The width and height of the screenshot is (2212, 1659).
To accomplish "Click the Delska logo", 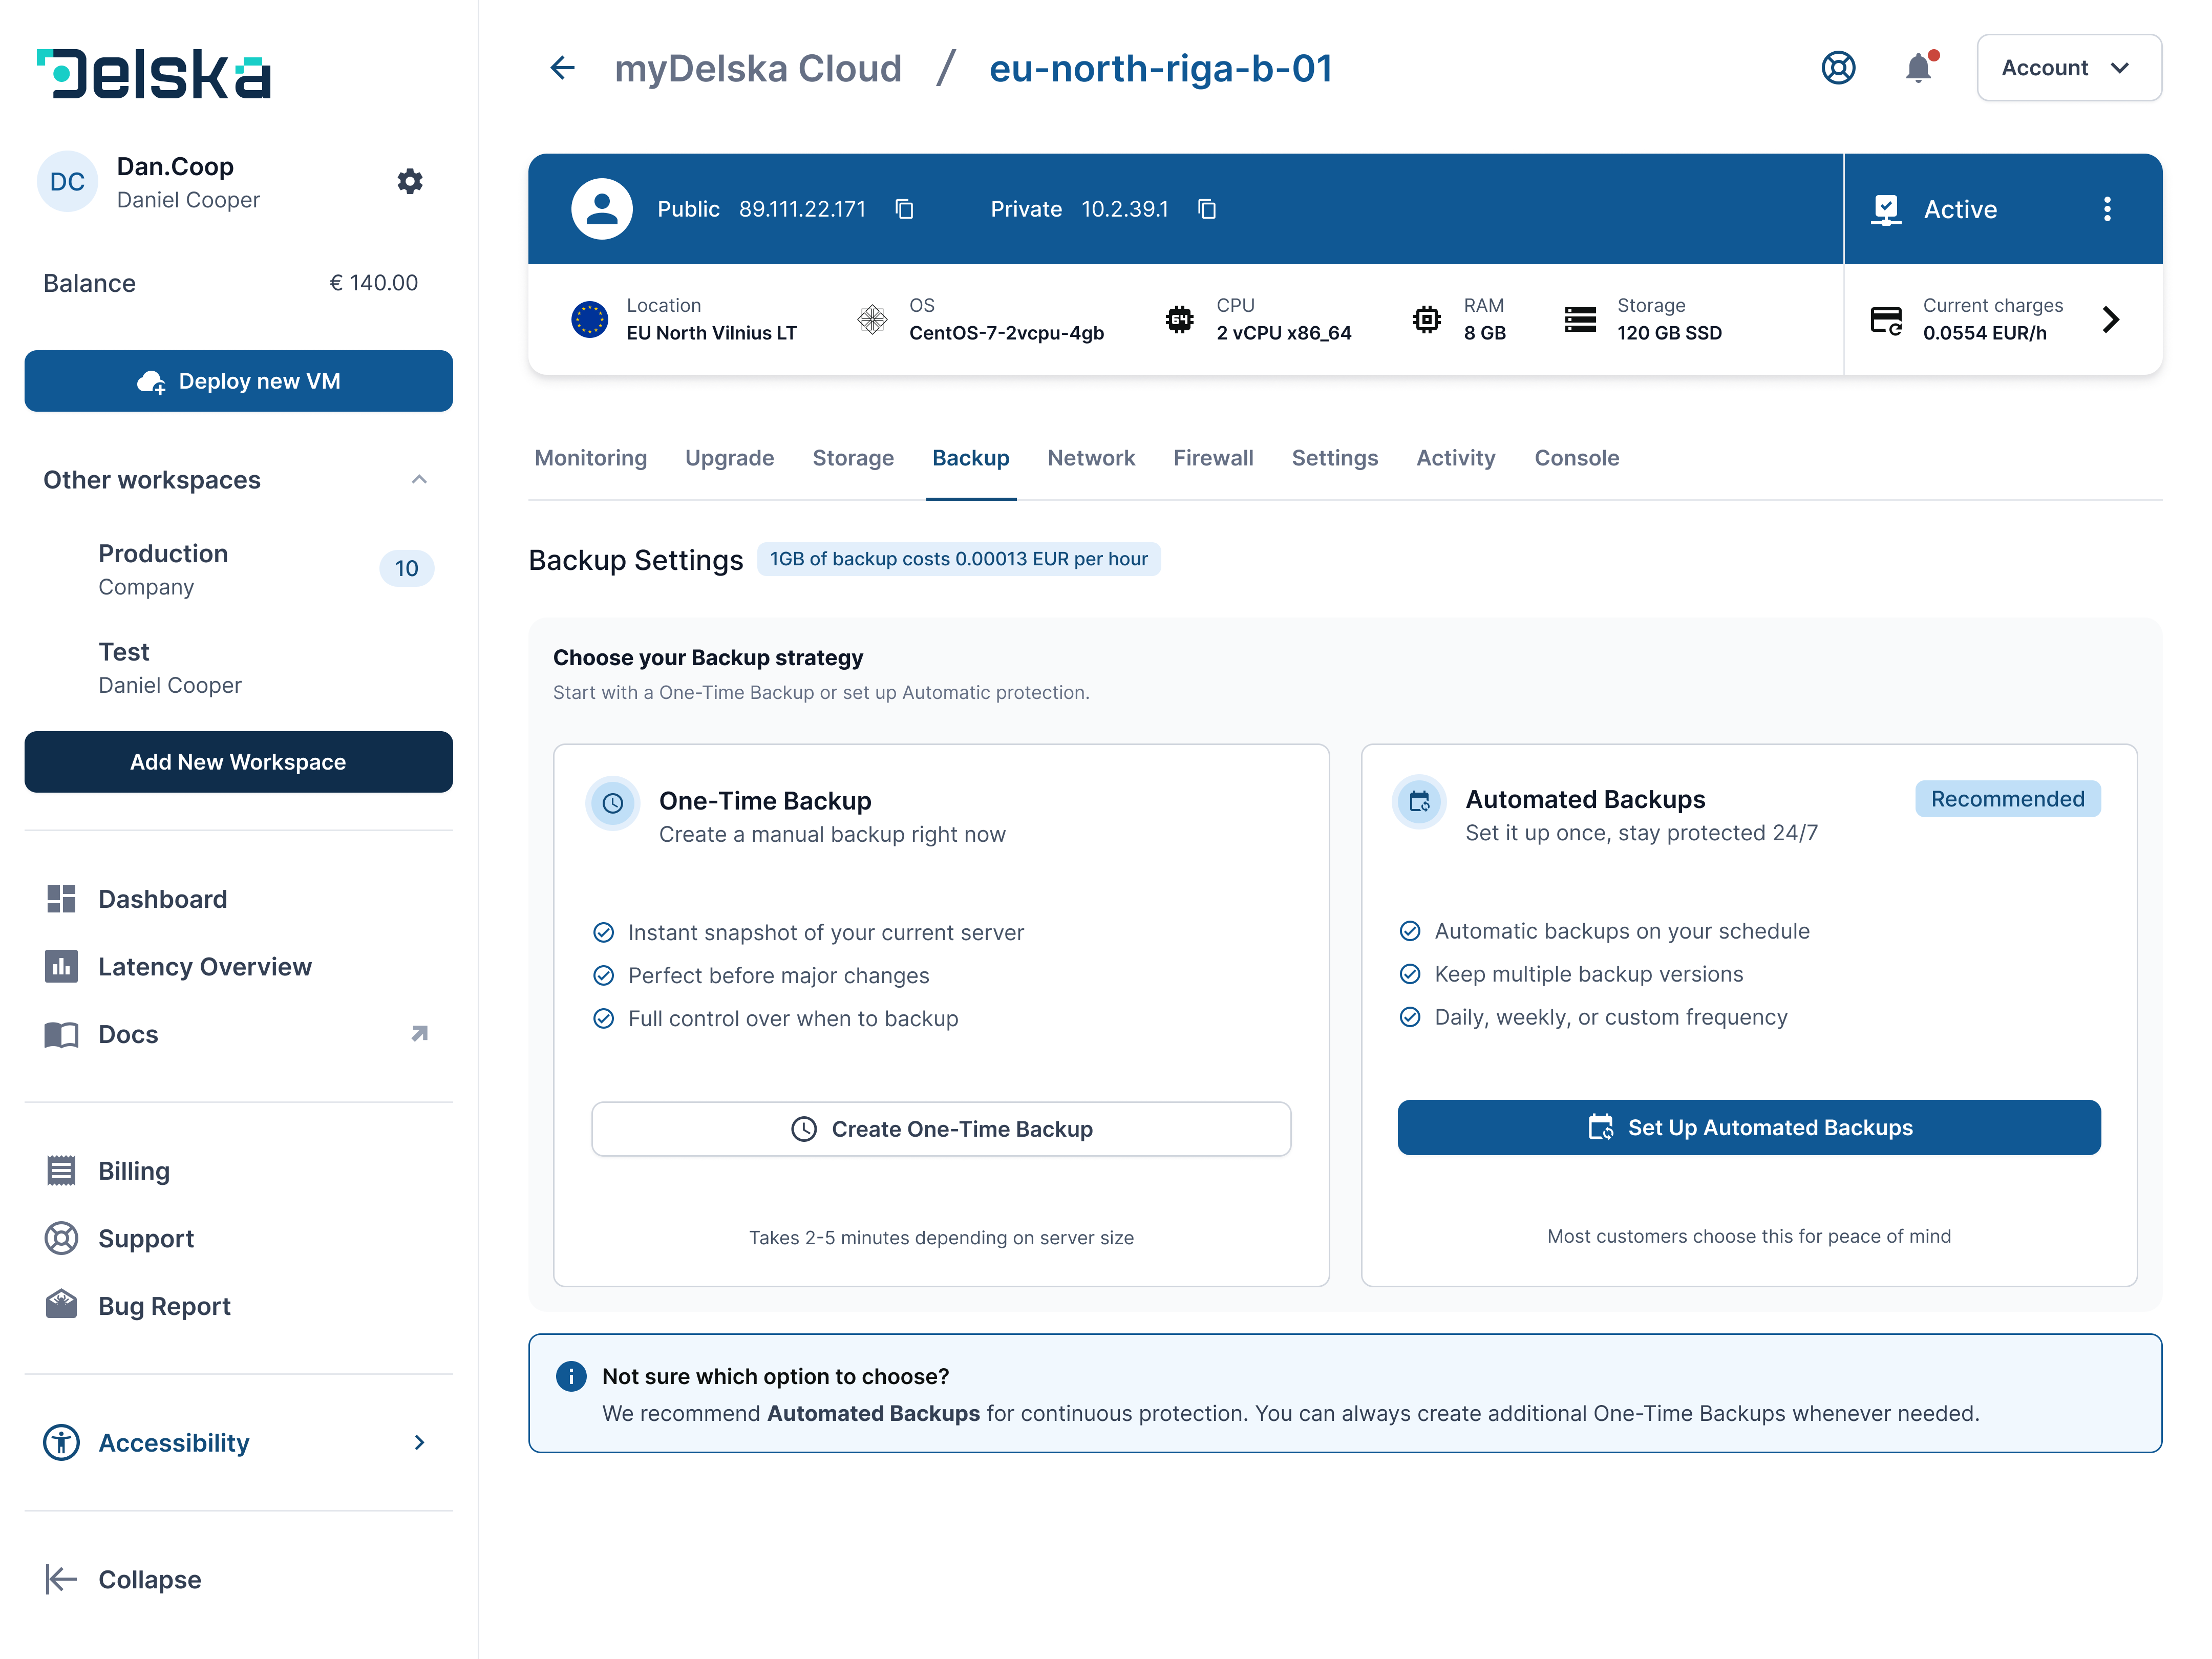I will pos(154,73).
